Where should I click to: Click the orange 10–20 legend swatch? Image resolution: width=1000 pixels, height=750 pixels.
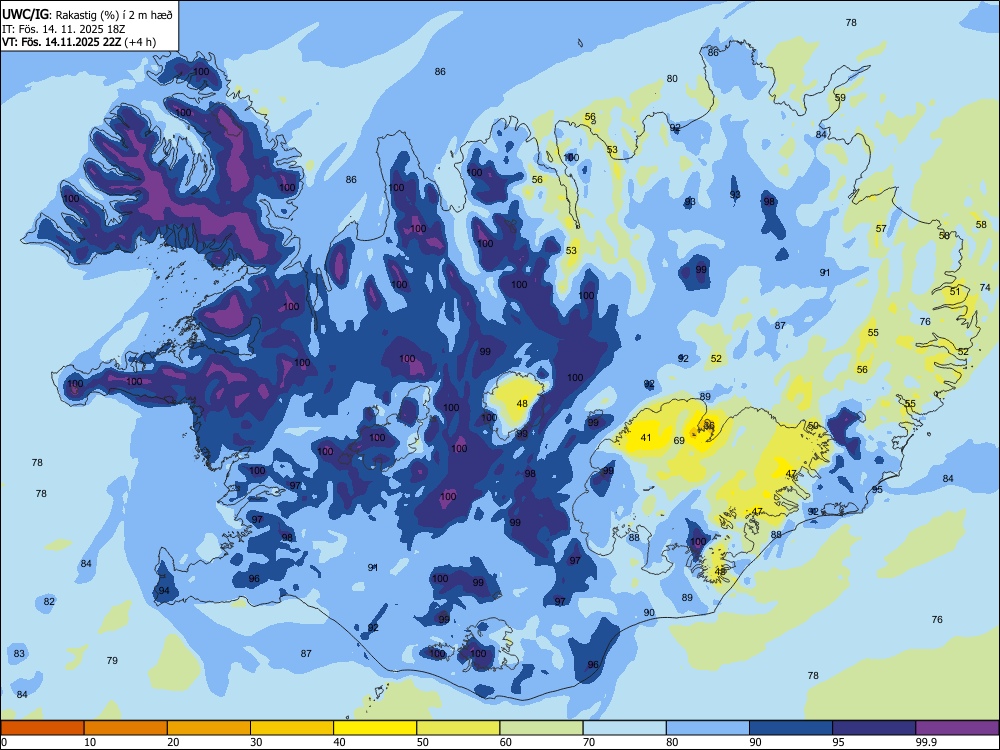click(x=126, y=728)
